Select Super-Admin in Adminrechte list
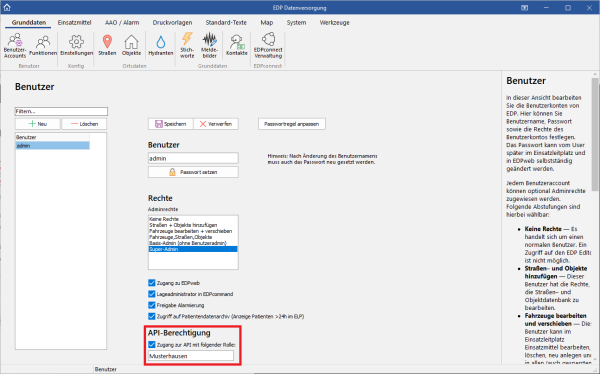 193,249
